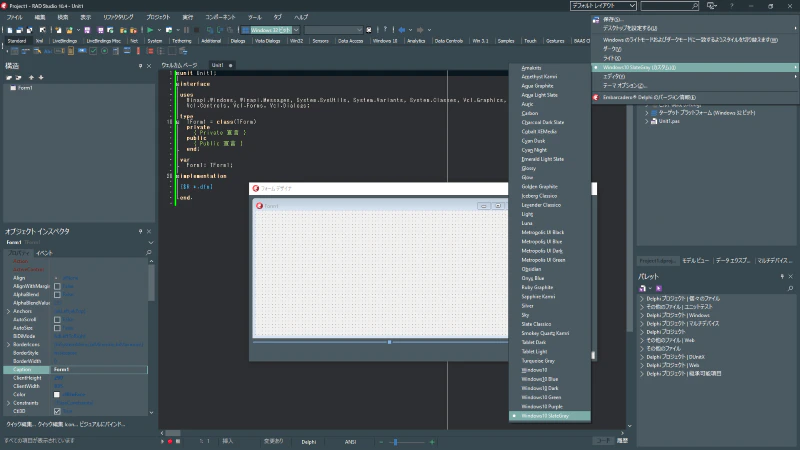The width and height of the screenshot is (800, 450).
Task: Expand the Constraints property
Action: point(8,403)
